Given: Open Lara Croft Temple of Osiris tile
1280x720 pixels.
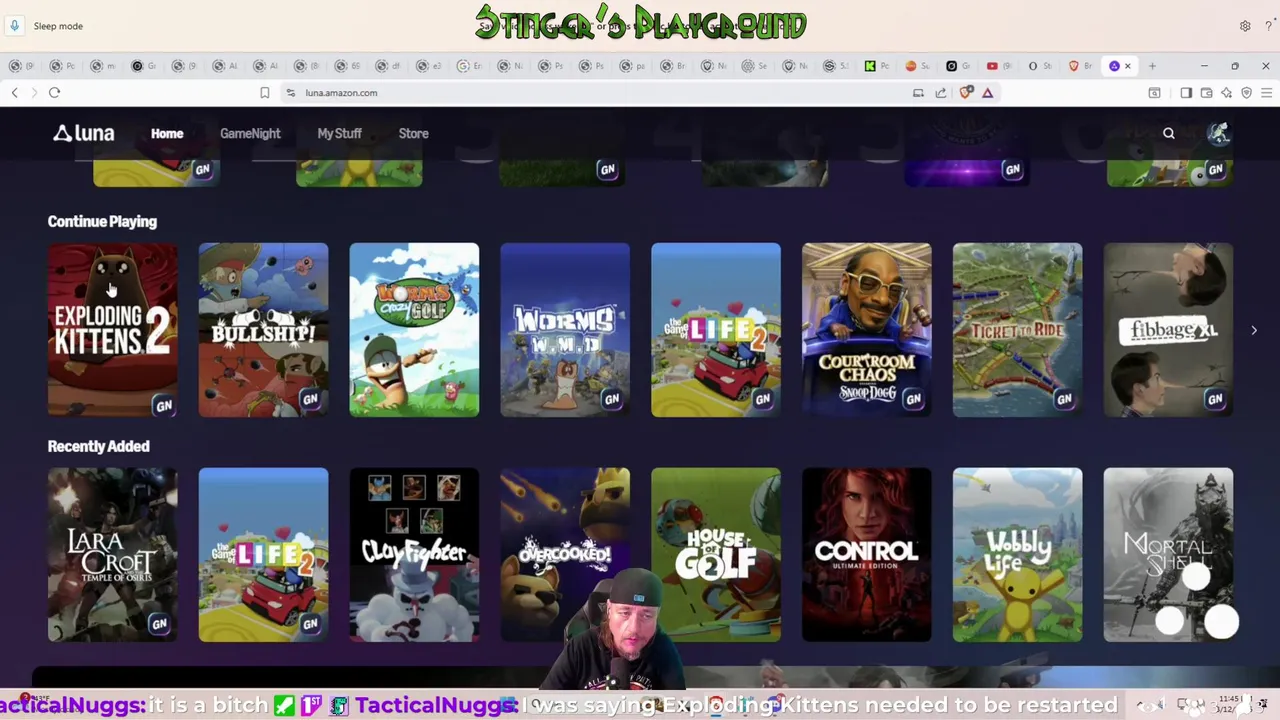Looking at the screenshot, I should [113, 554].
